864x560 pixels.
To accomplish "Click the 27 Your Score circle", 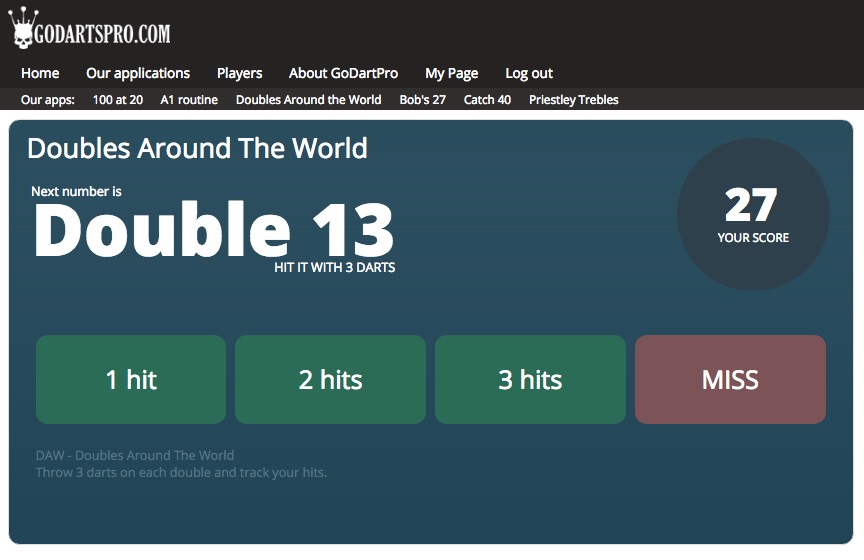I will [x=753, y=214].
